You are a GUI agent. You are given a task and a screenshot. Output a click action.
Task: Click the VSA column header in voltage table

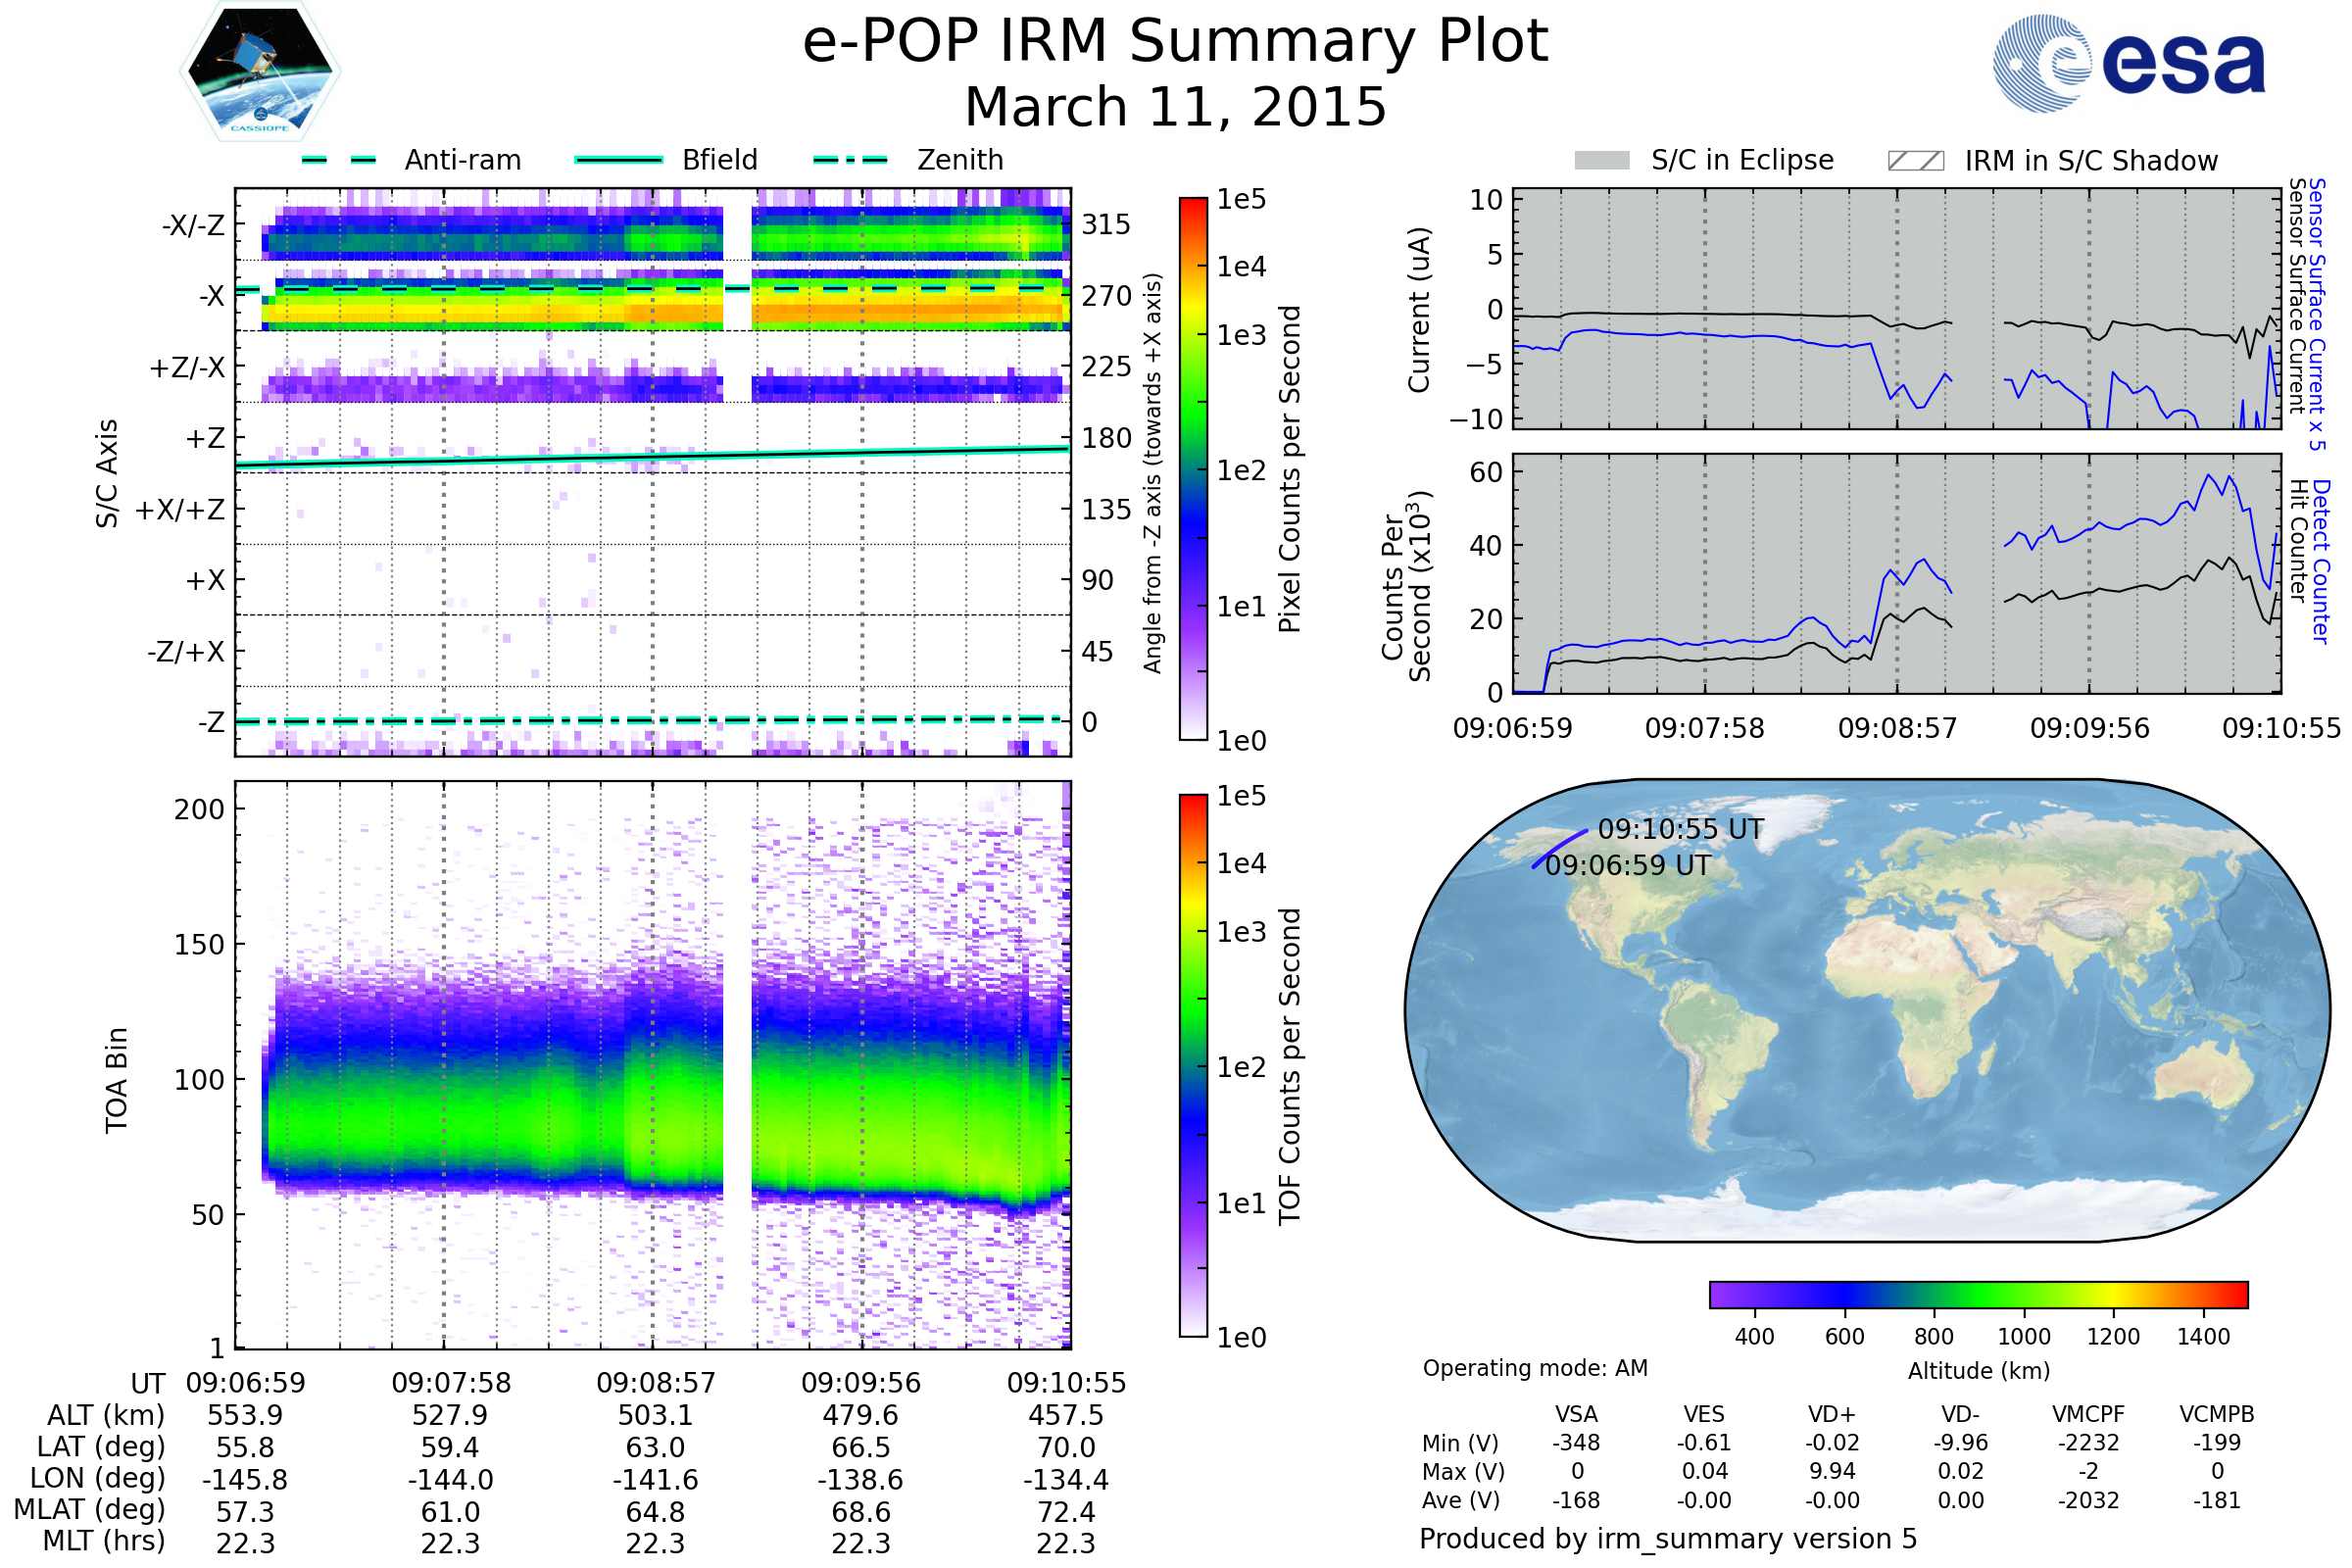(x=1576, y=1414)
